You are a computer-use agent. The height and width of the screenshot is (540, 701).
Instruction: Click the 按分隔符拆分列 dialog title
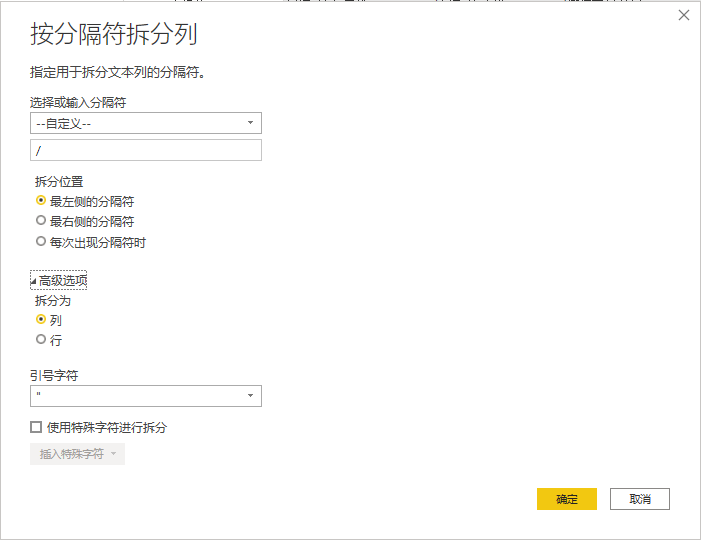tap(114, 35)
